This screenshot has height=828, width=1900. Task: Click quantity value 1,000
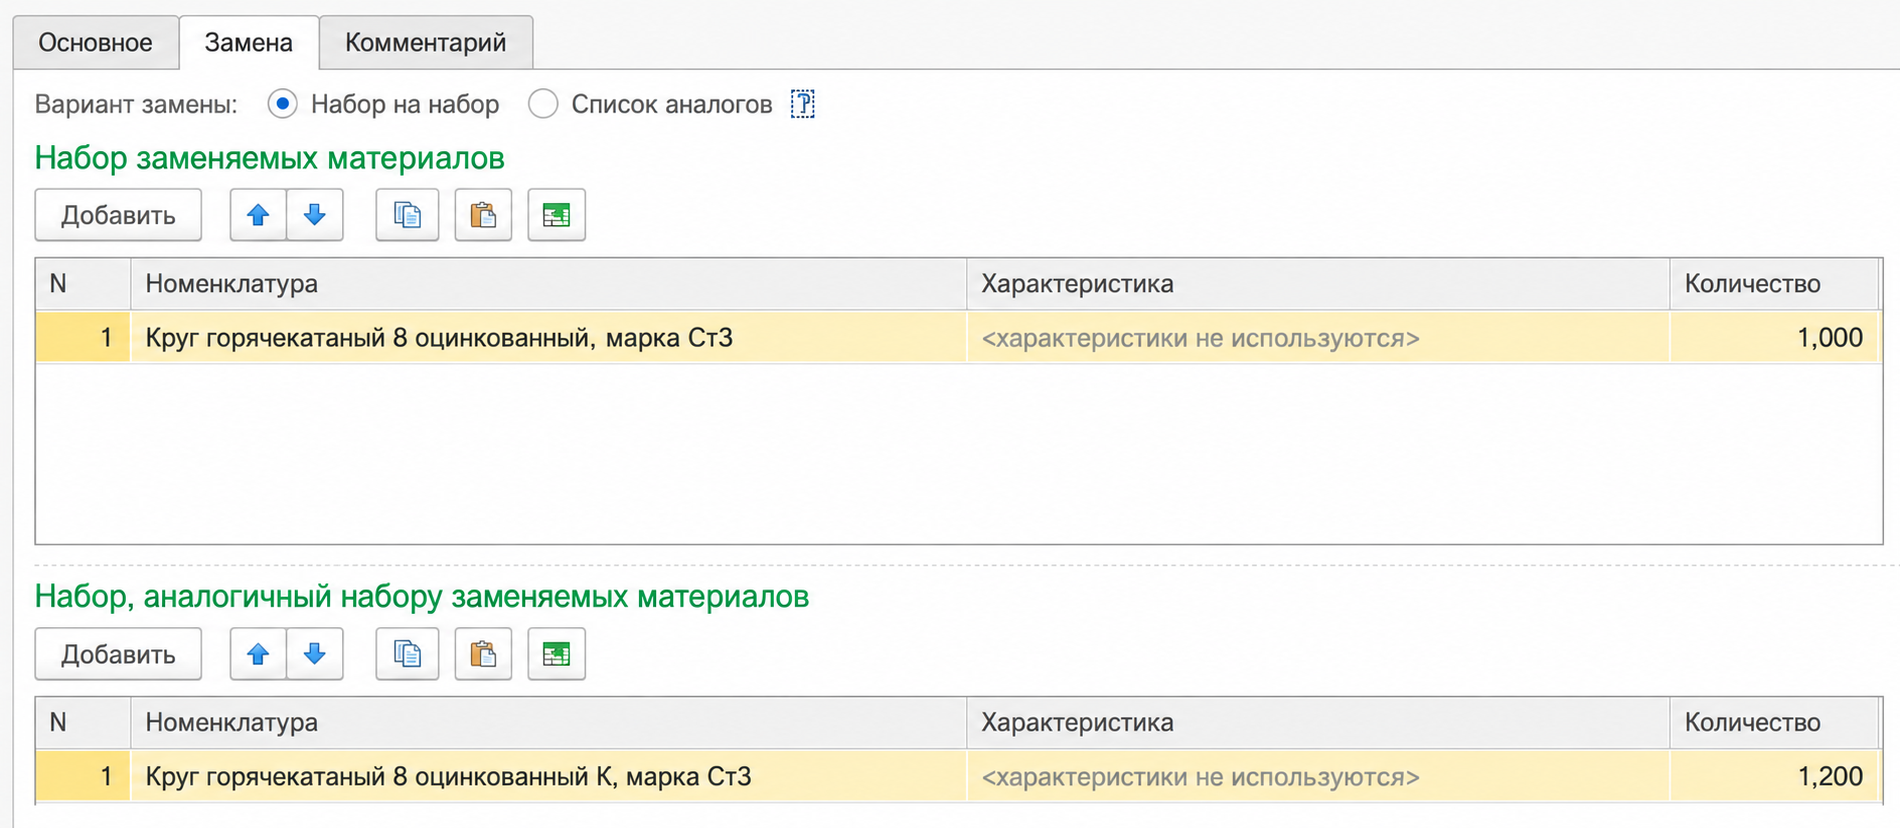[x=1774, y=338]
